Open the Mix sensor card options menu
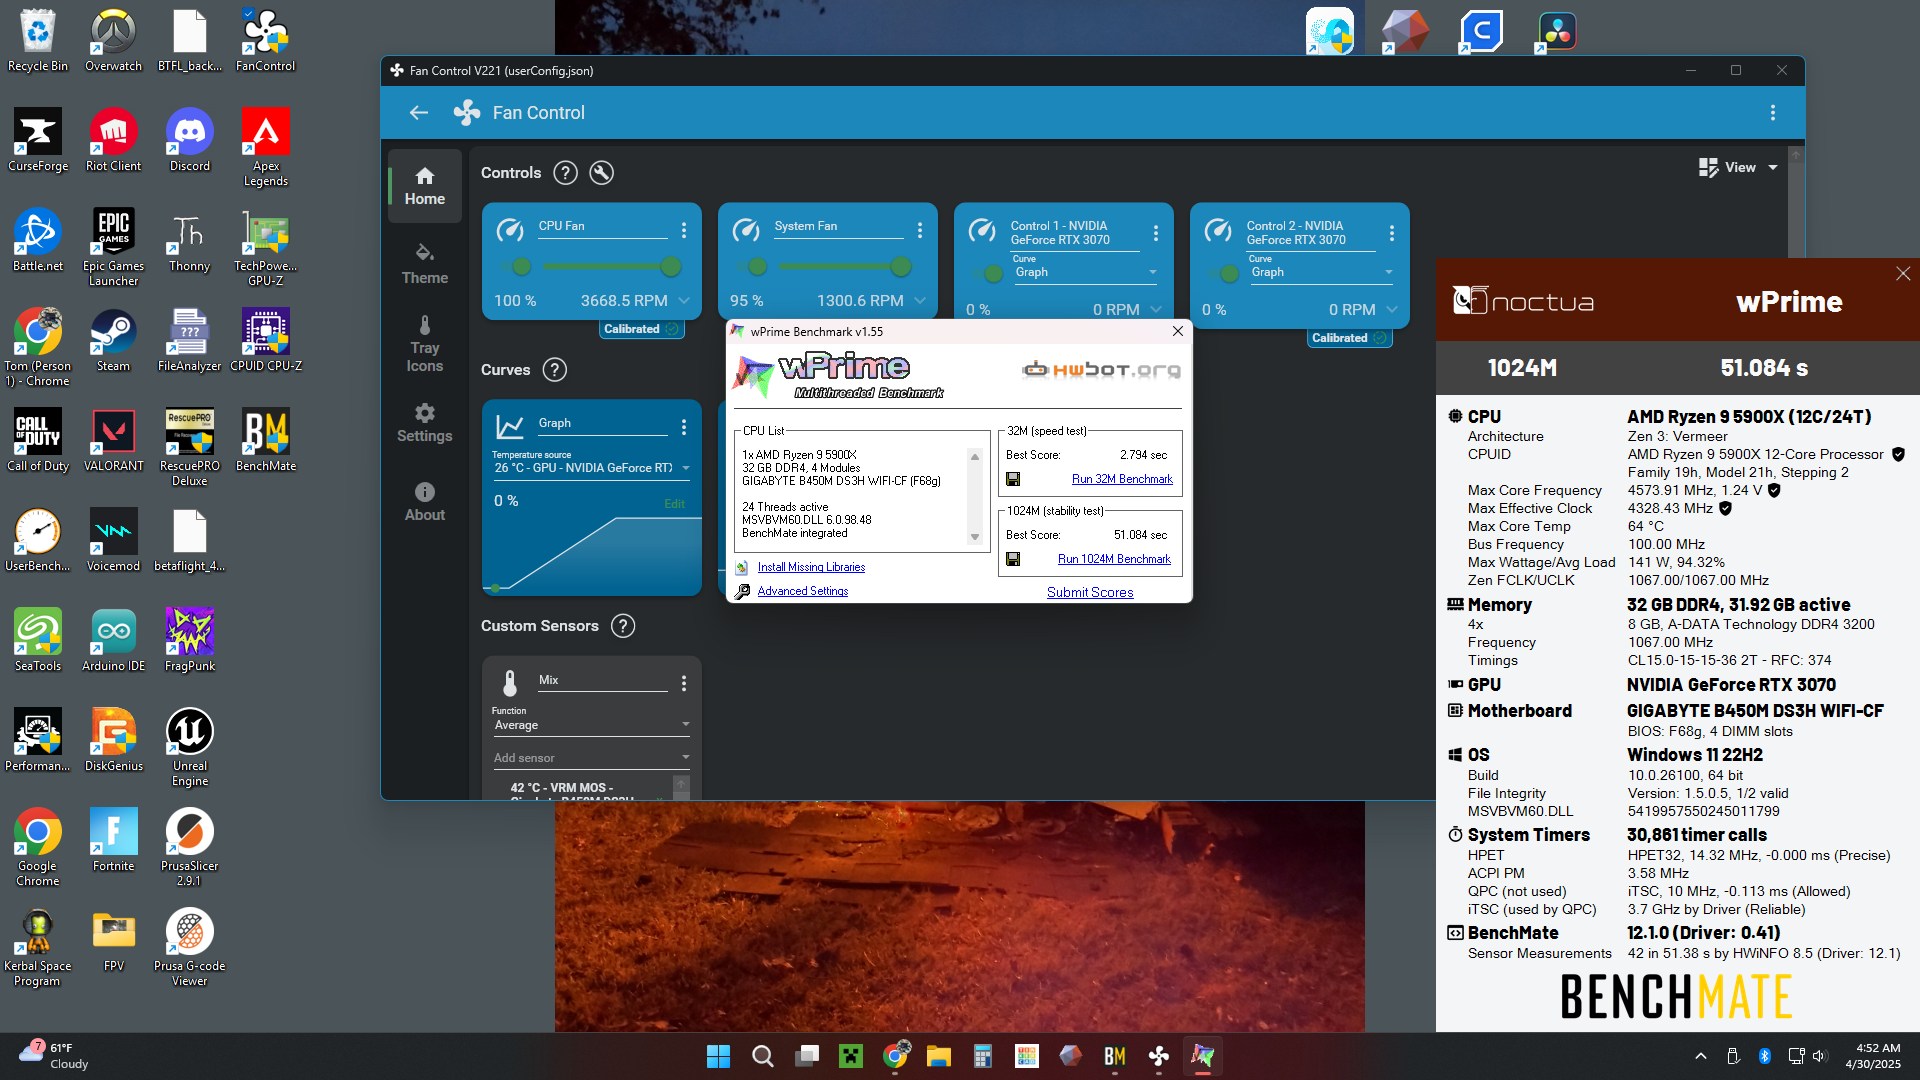Screen dimensions: 1920x1080 (684, 683)
